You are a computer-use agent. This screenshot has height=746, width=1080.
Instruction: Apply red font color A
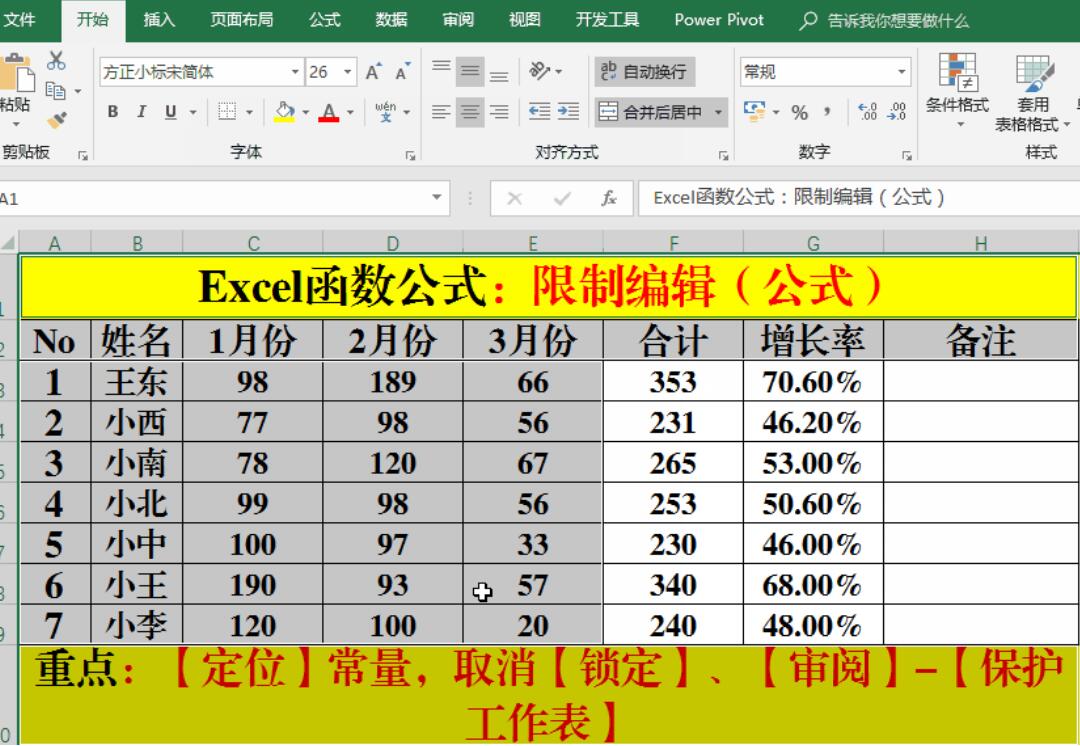(329, 112)
